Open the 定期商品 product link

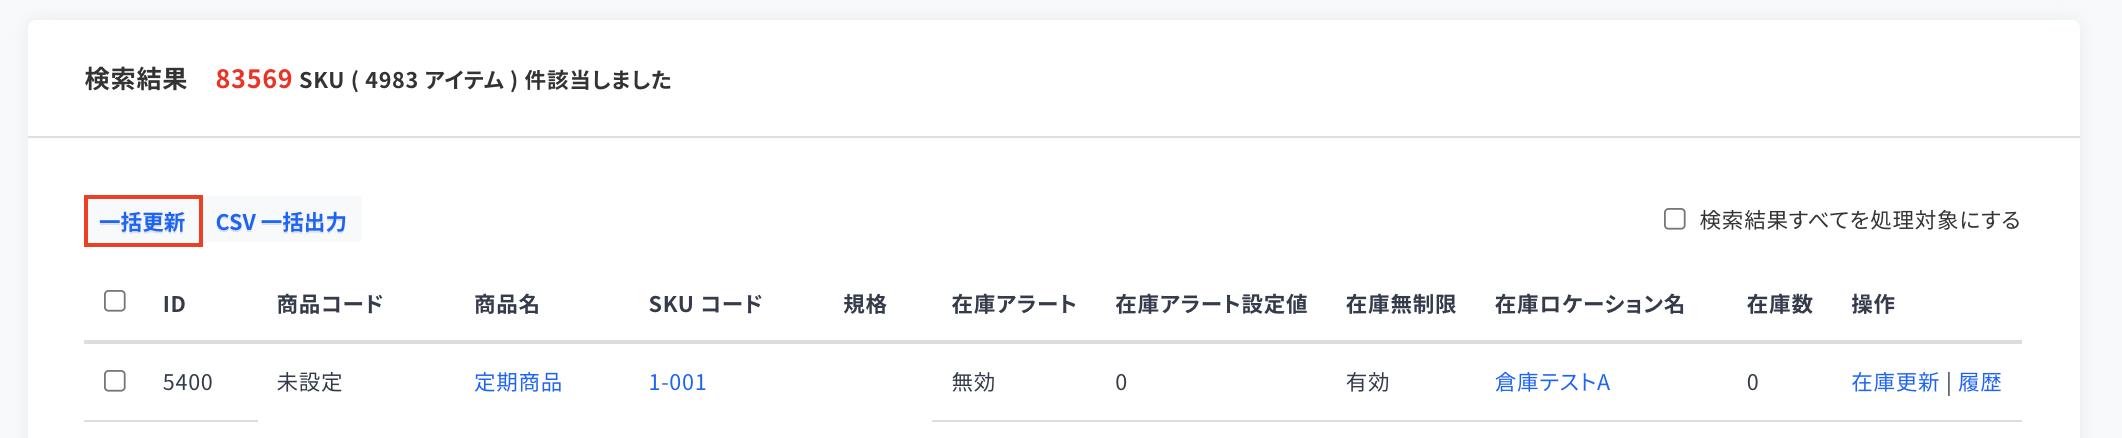(x=518, y=382)
